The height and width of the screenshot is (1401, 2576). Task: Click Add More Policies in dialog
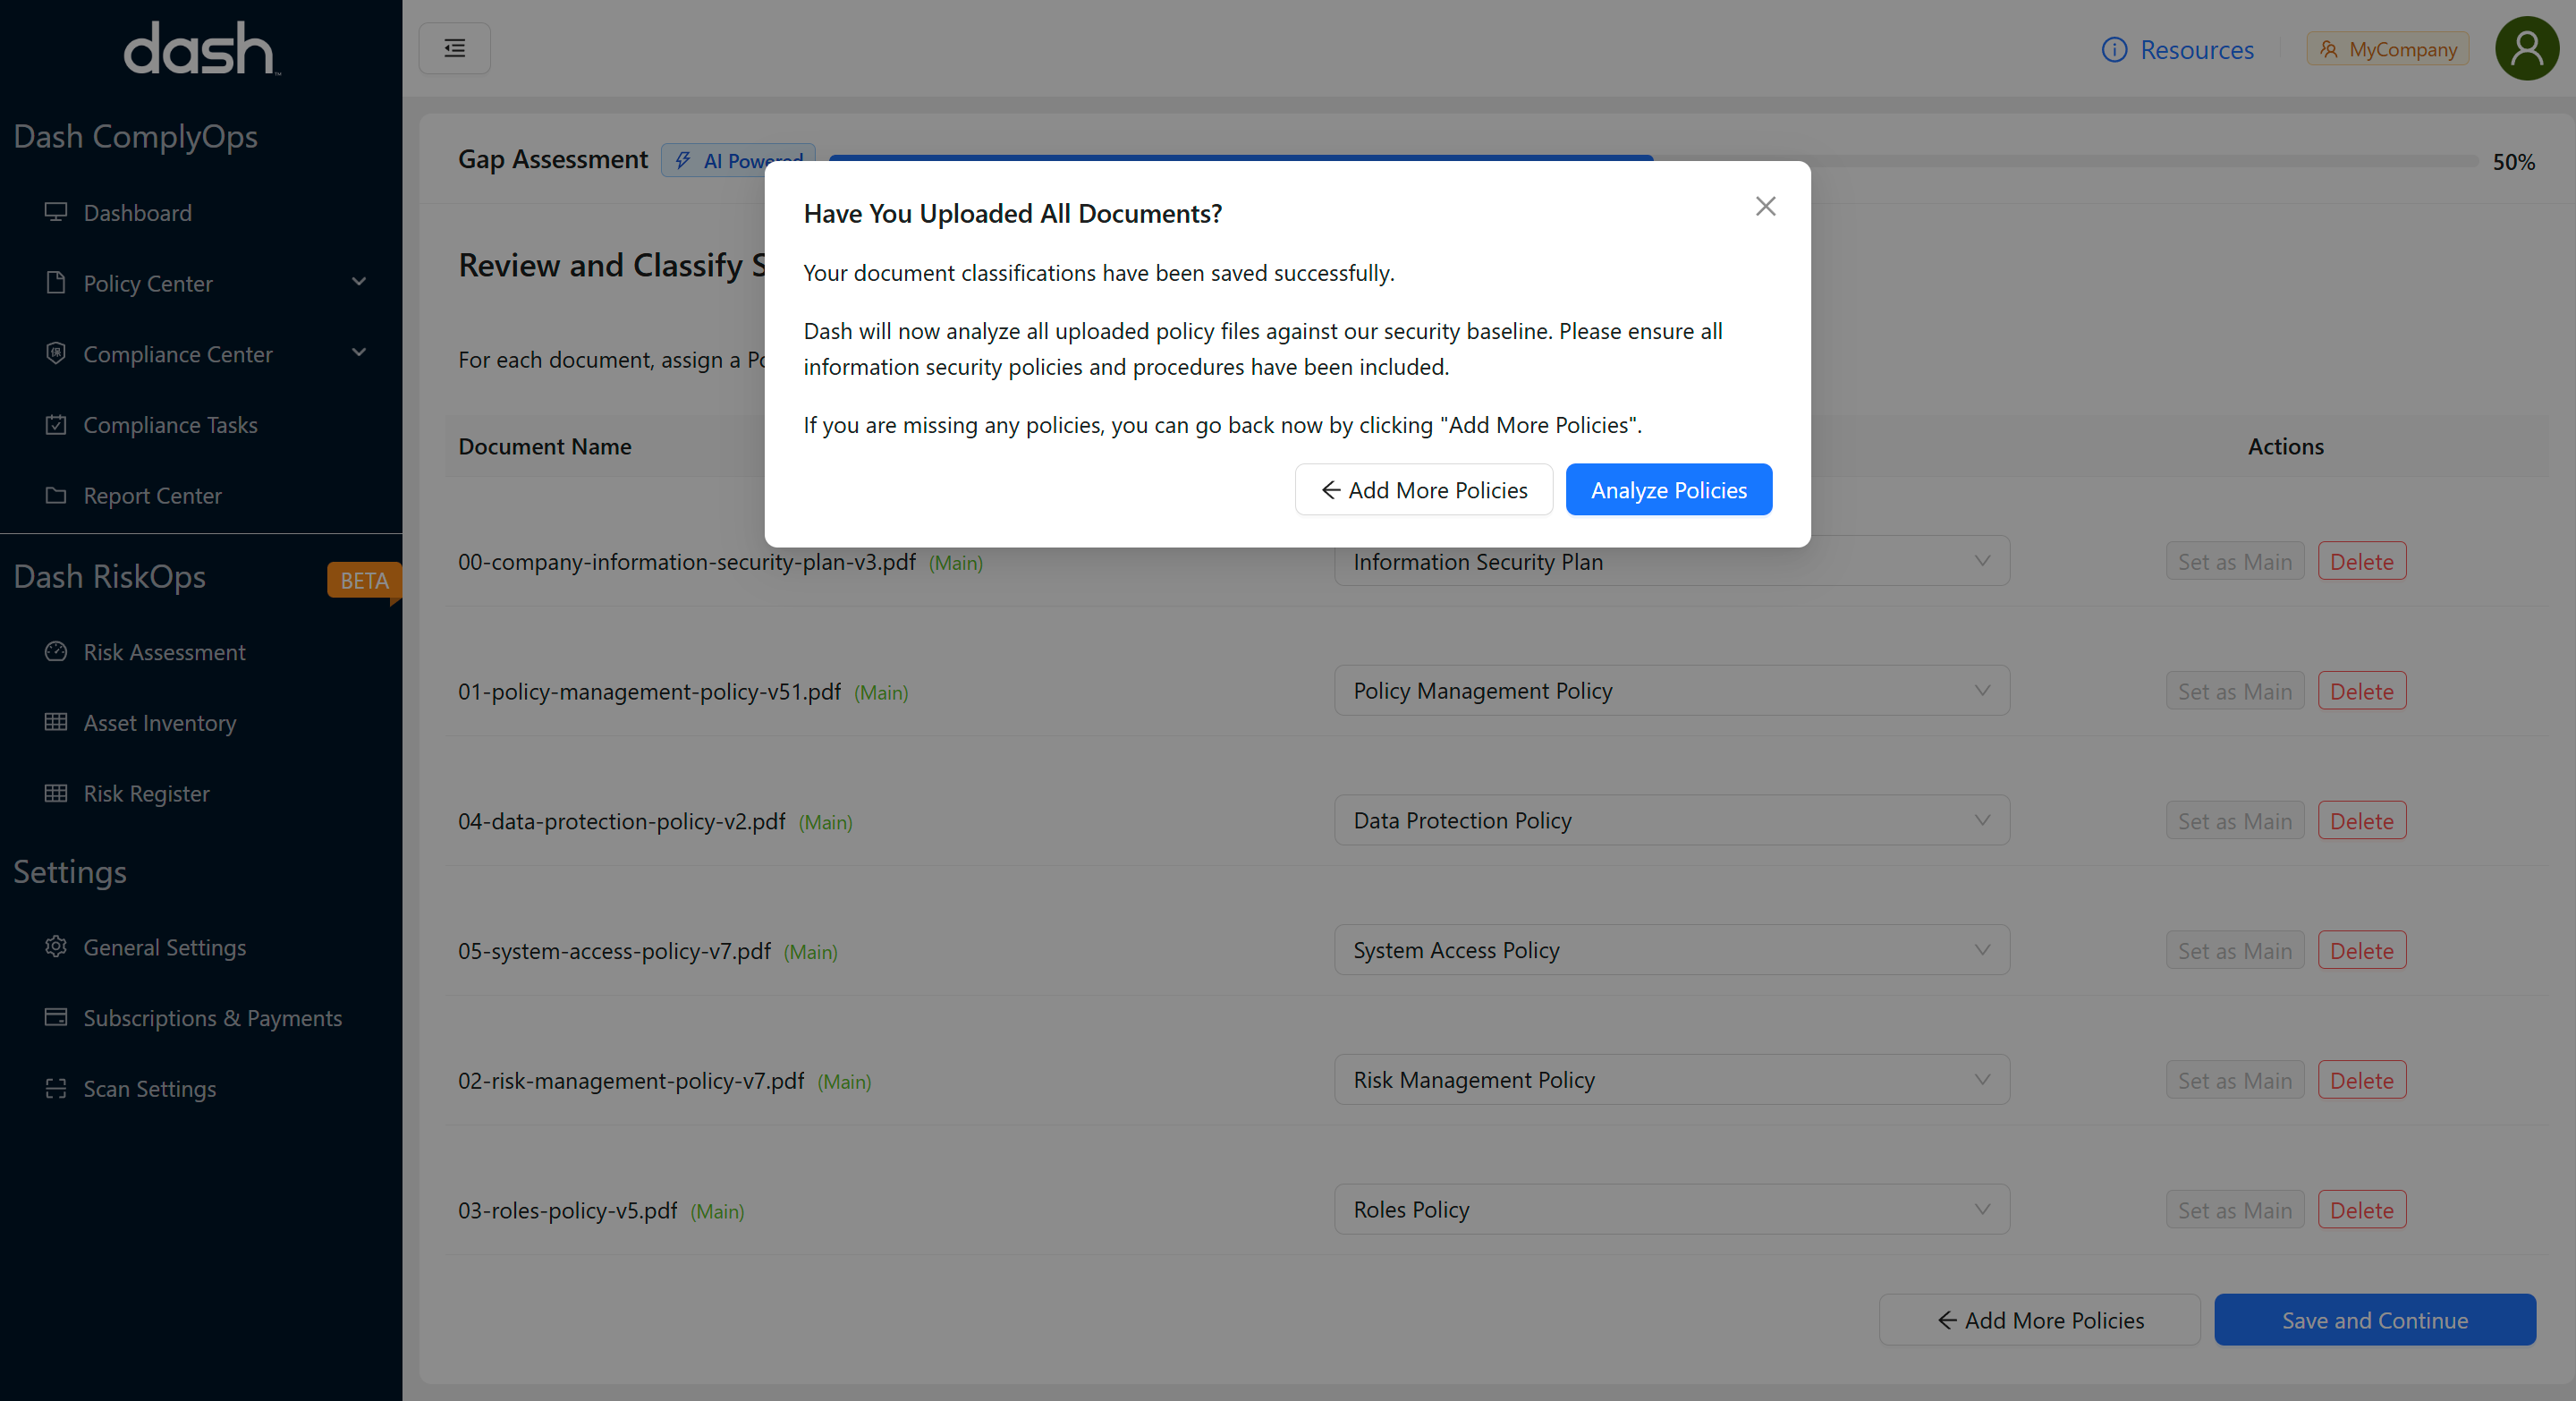[1423, 489]
